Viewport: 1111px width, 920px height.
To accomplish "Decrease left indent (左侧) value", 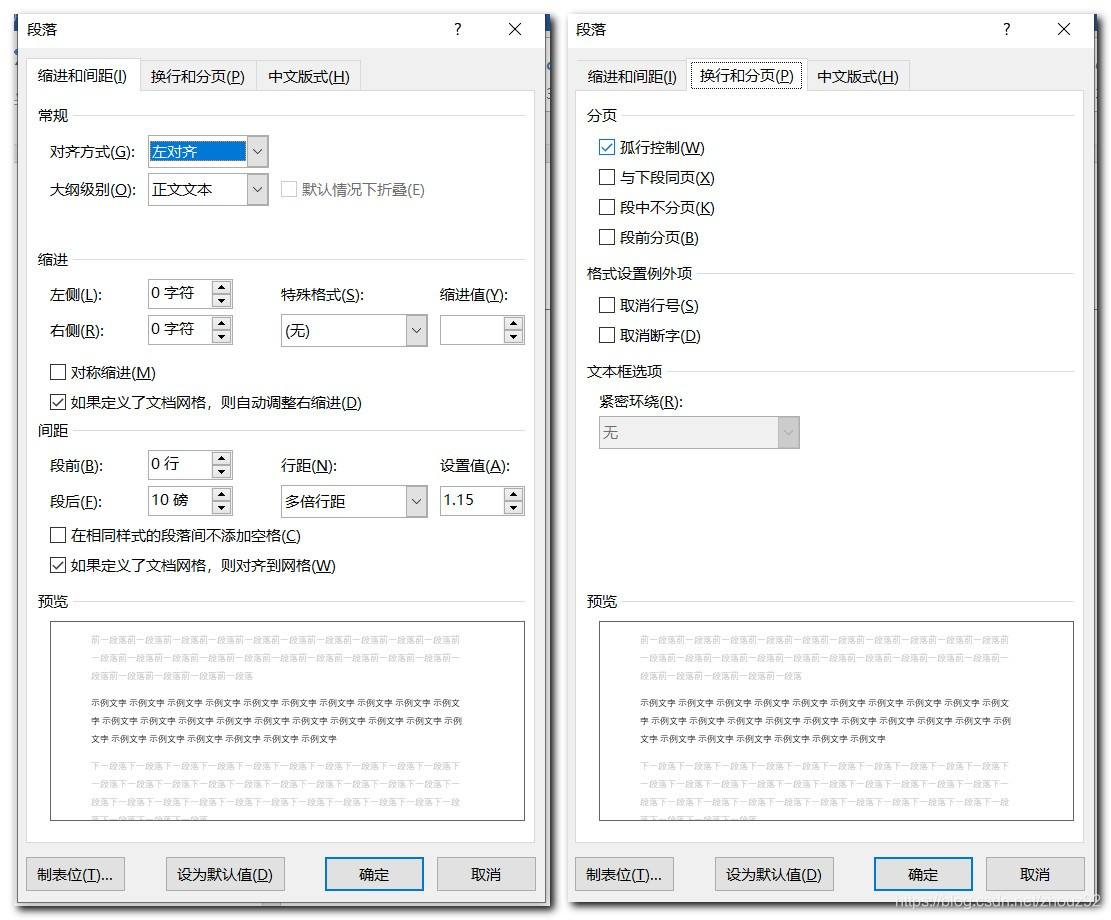I will click(x=222, y=301).
